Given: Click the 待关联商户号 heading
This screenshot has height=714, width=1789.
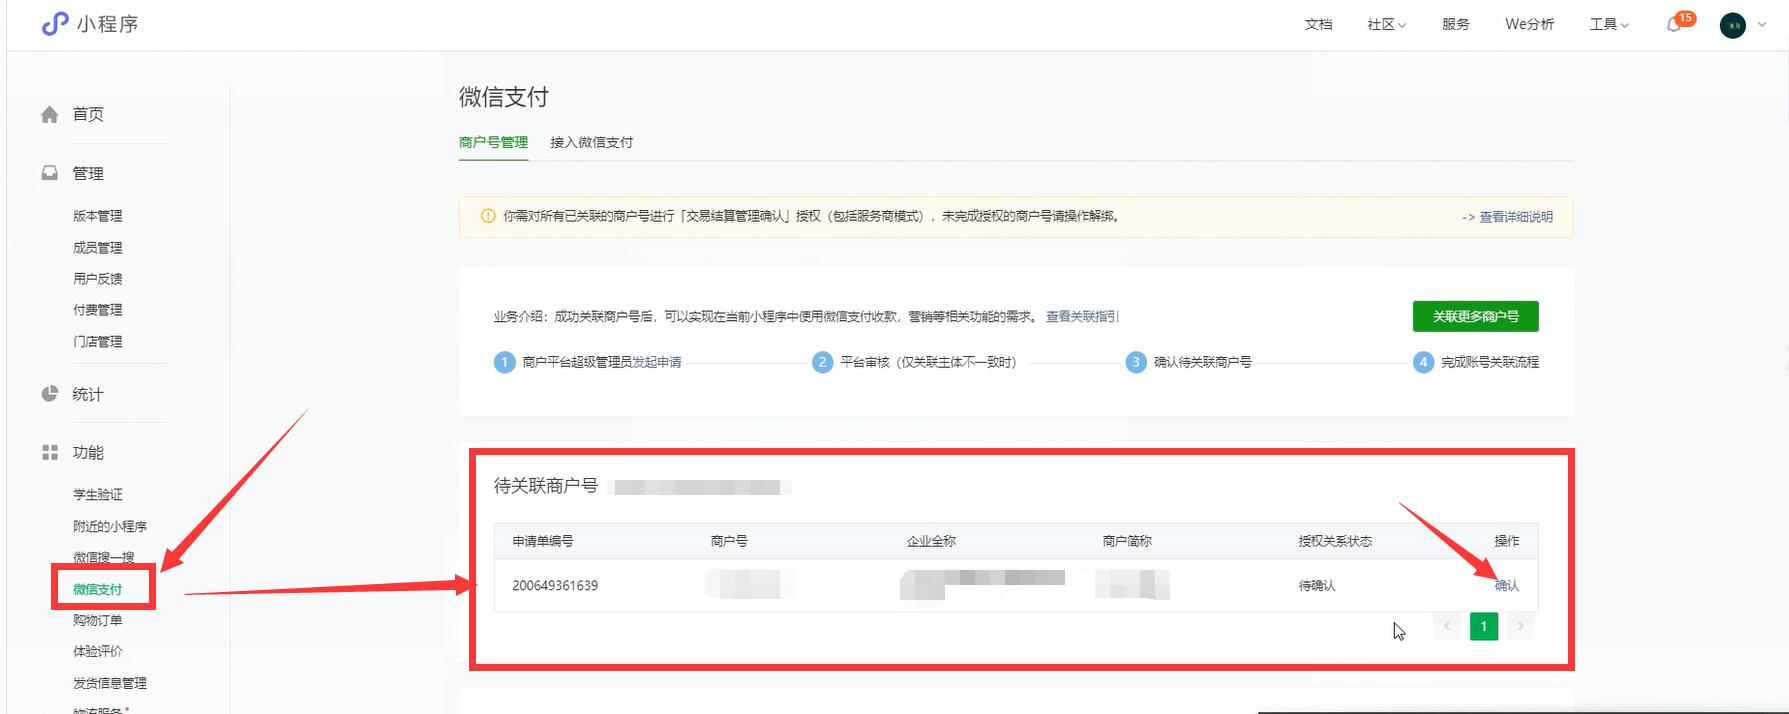Looking at the screenshot, I should point(546,486).
